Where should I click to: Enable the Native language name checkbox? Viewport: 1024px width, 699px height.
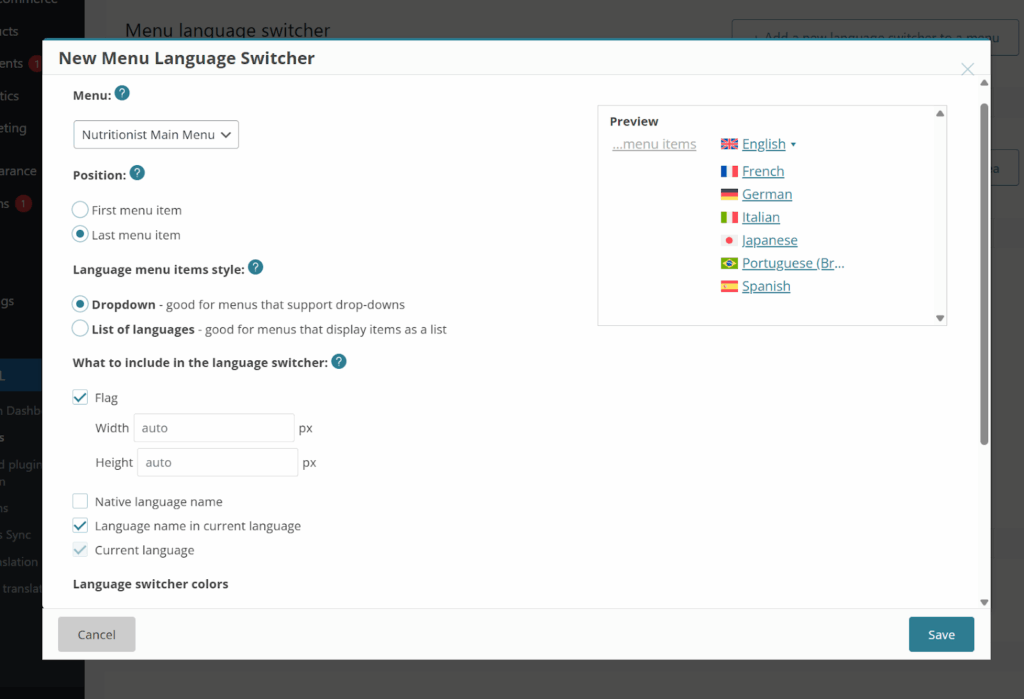pyautogui.click(x=80, y=501)
